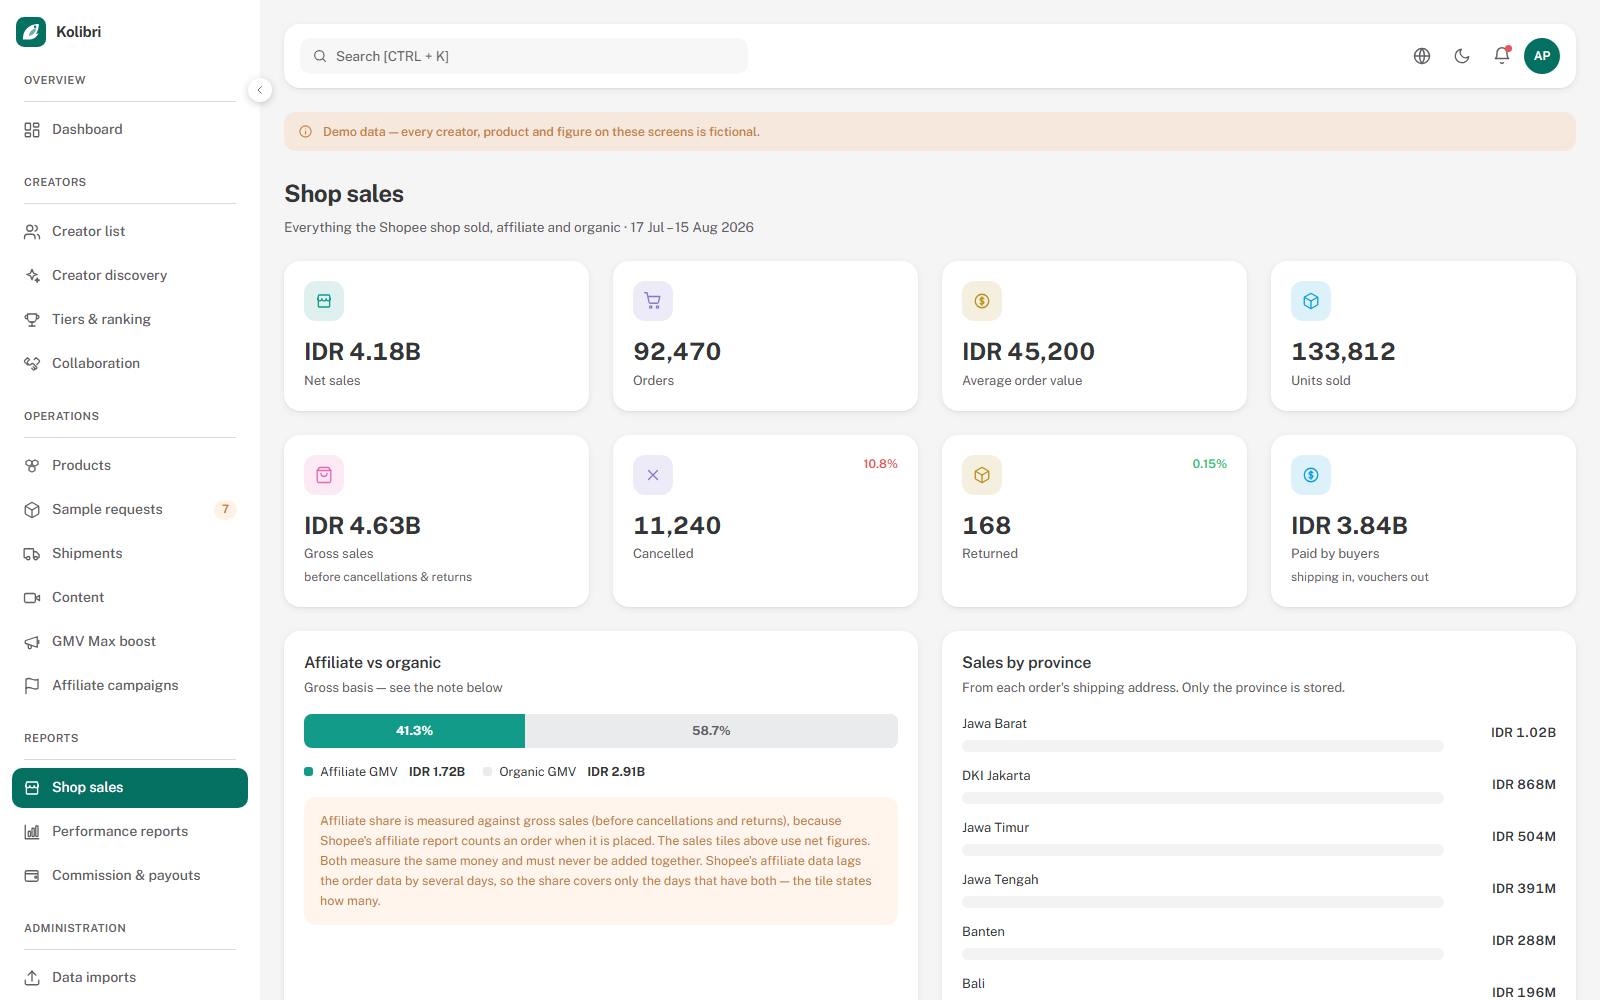
Task: Click the 58.7% organic bar segment
Action: [711, 731]
